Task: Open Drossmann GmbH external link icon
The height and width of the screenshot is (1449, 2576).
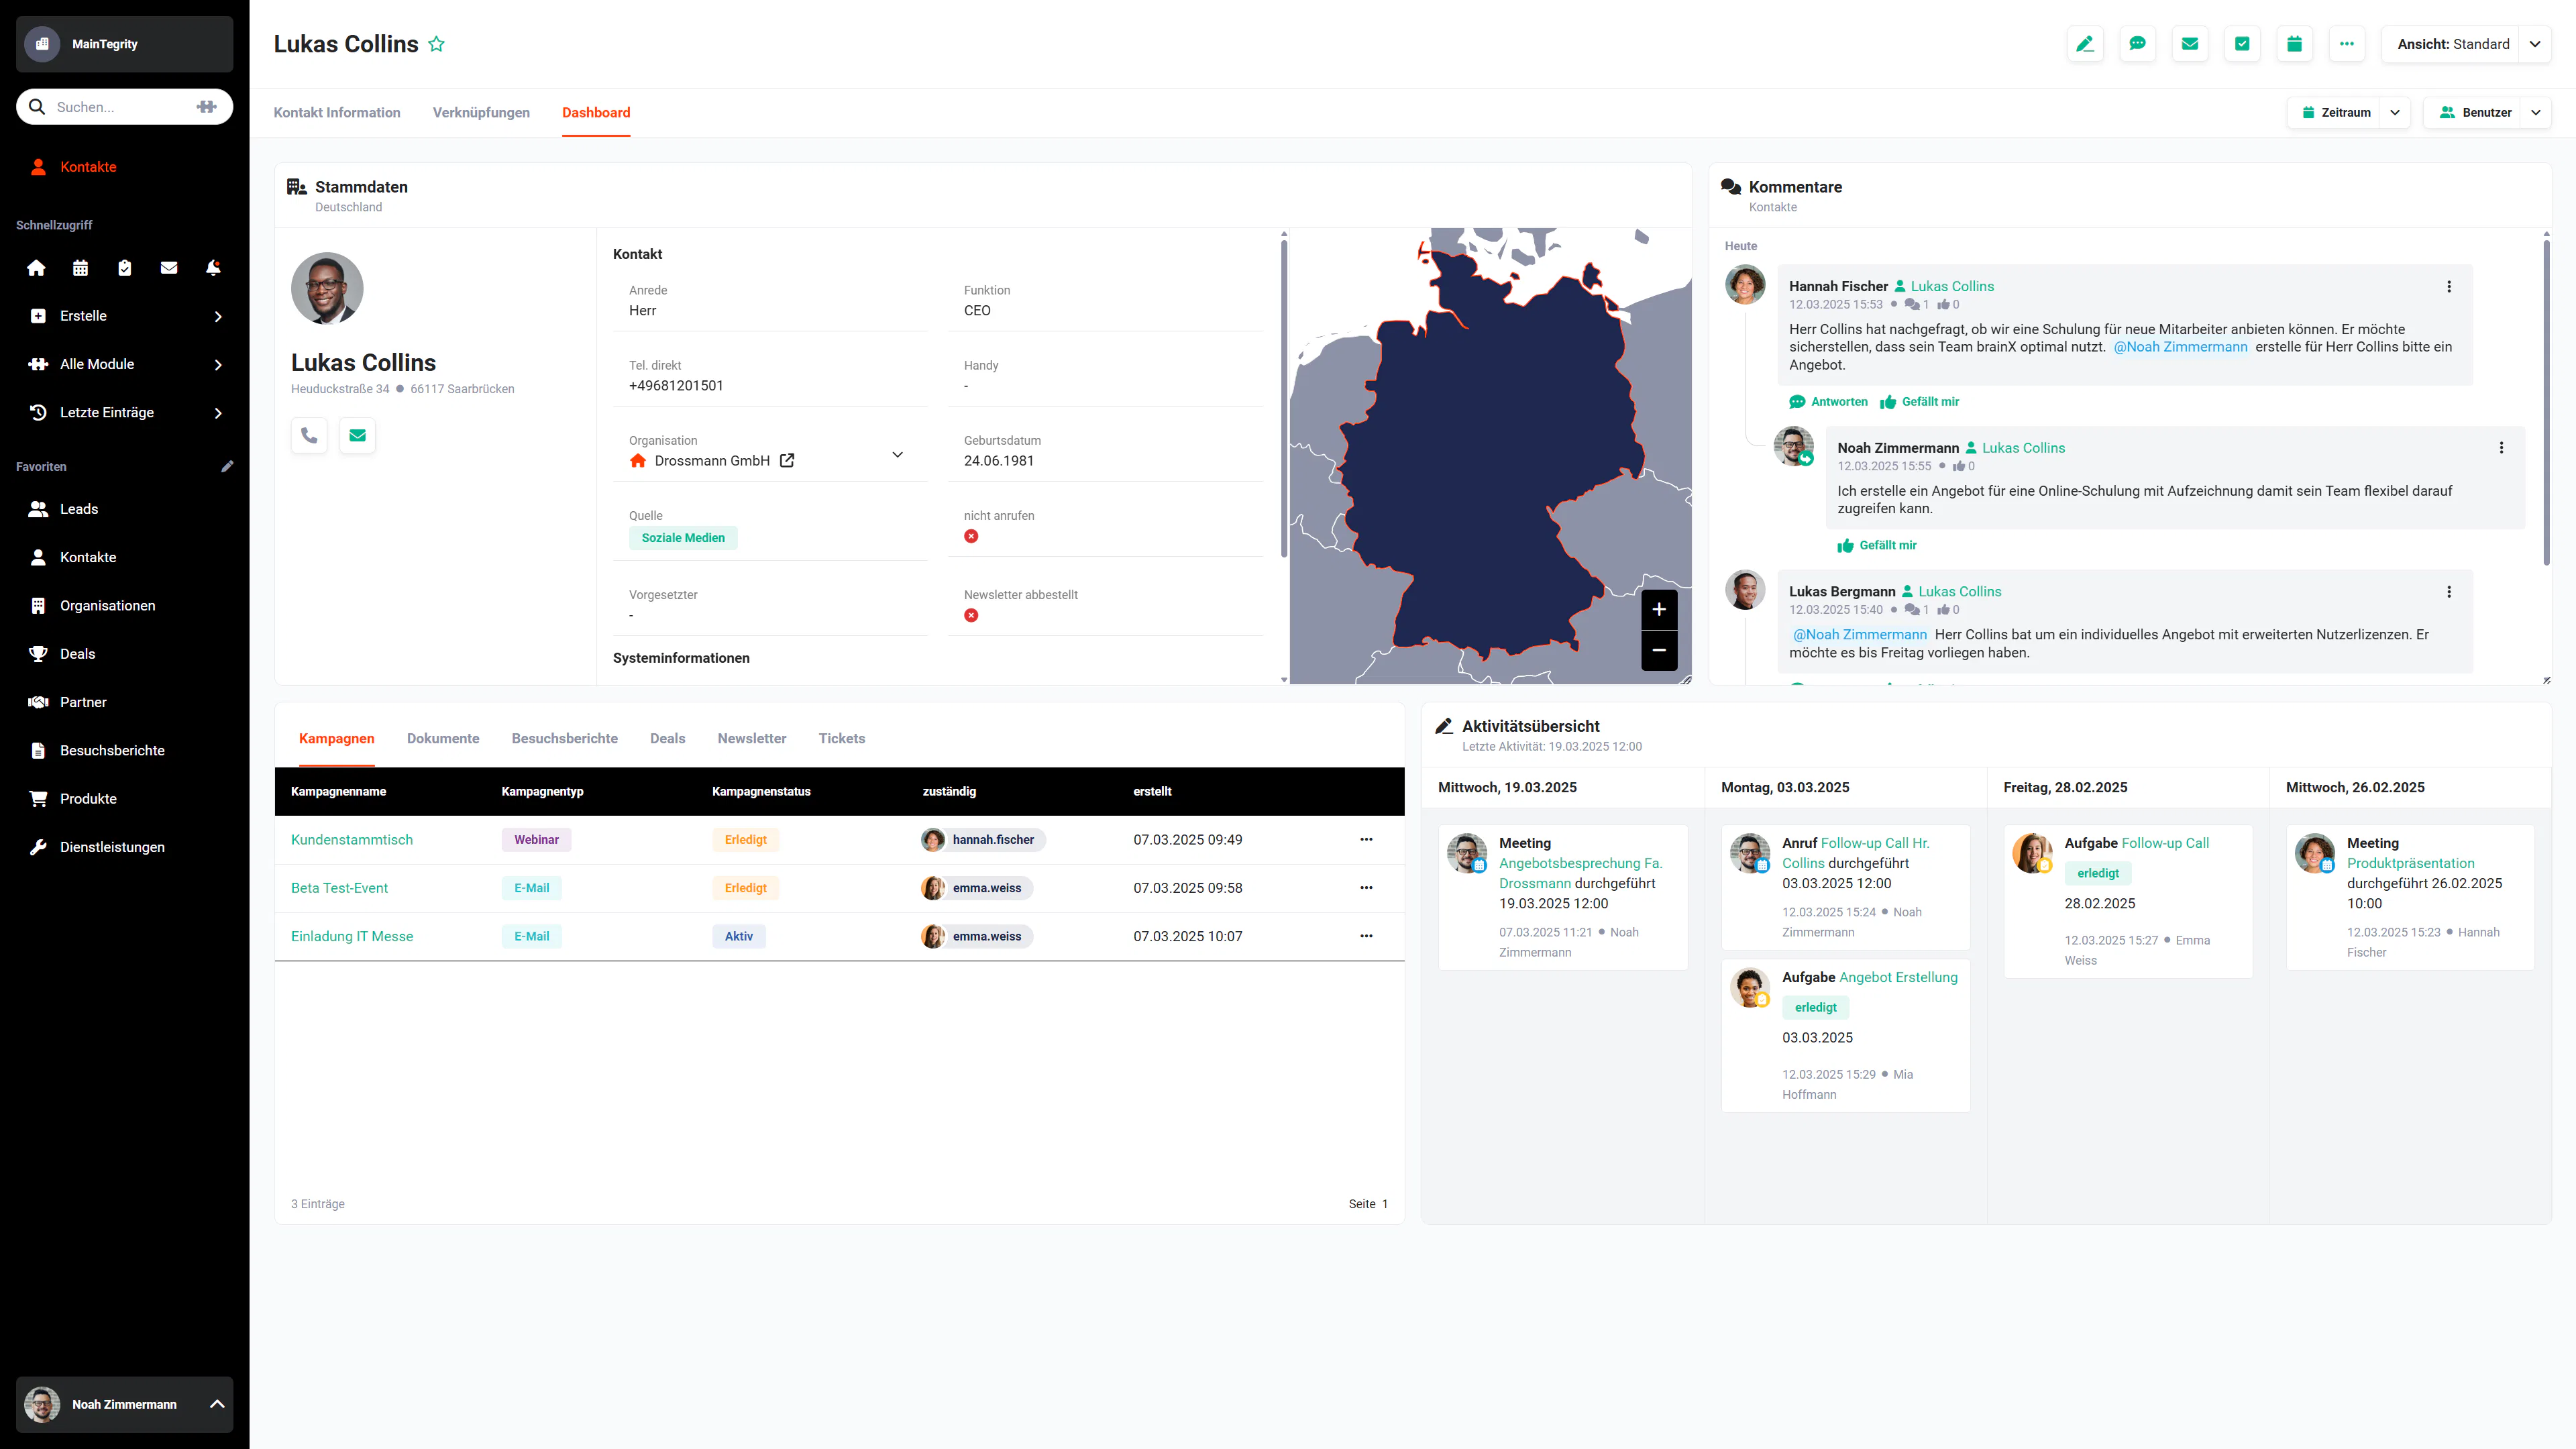Action: point(787,461)
